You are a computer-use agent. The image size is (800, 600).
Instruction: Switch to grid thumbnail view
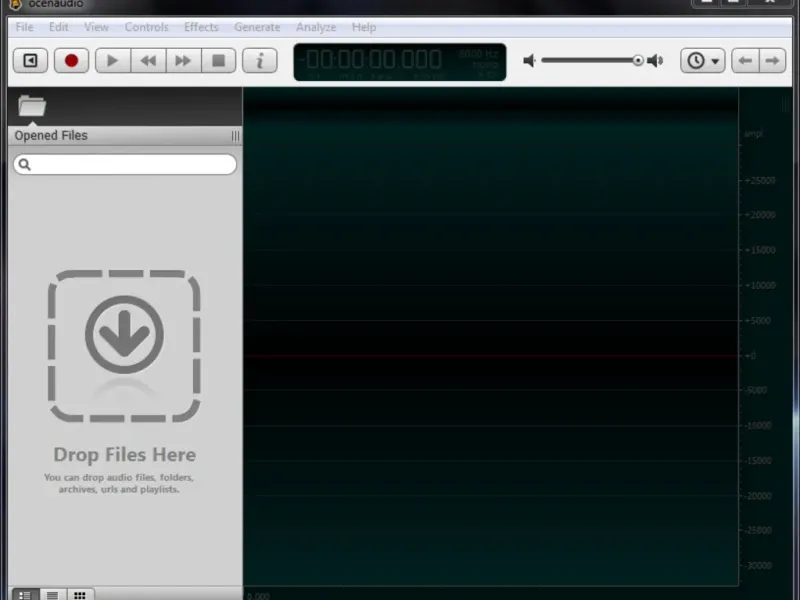[x=80, y=595]
